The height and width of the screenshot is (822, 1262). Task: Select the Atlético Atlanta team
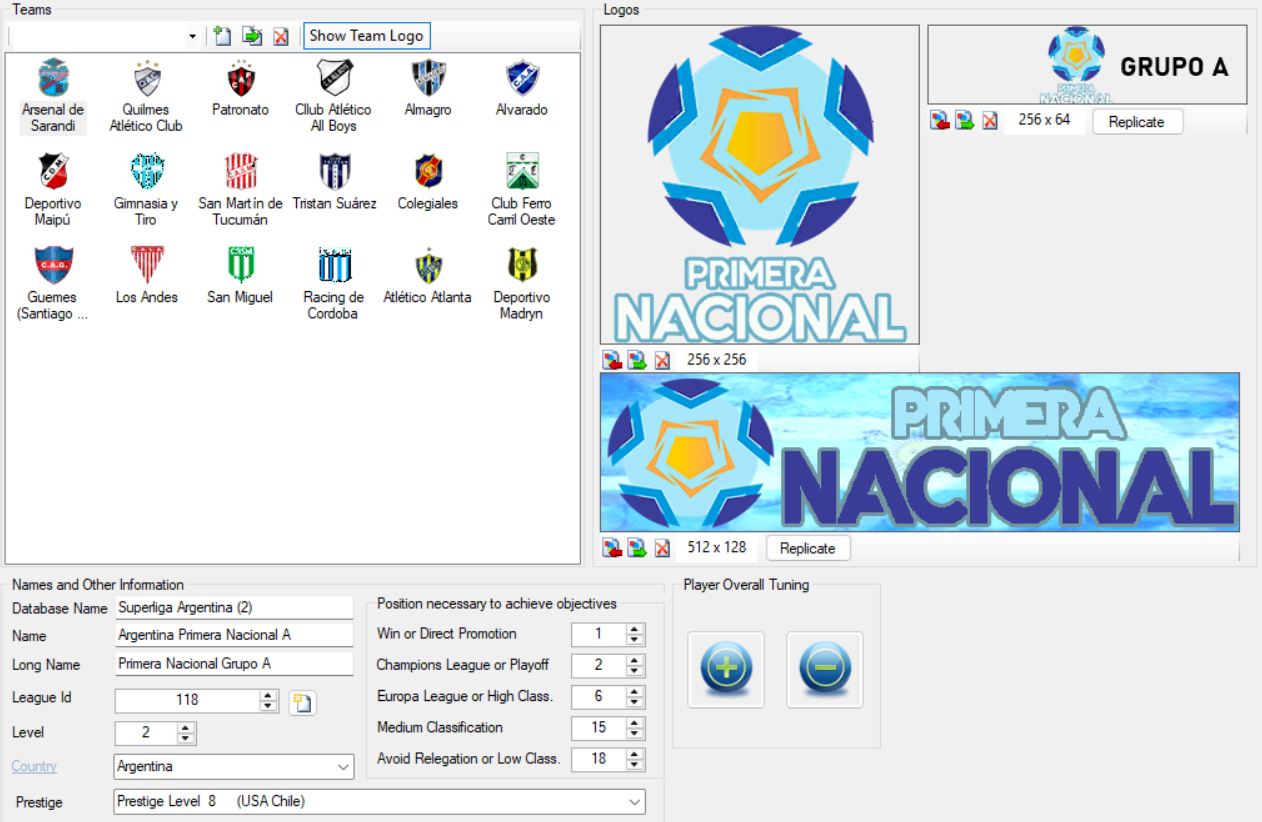(x=428, y=275)
